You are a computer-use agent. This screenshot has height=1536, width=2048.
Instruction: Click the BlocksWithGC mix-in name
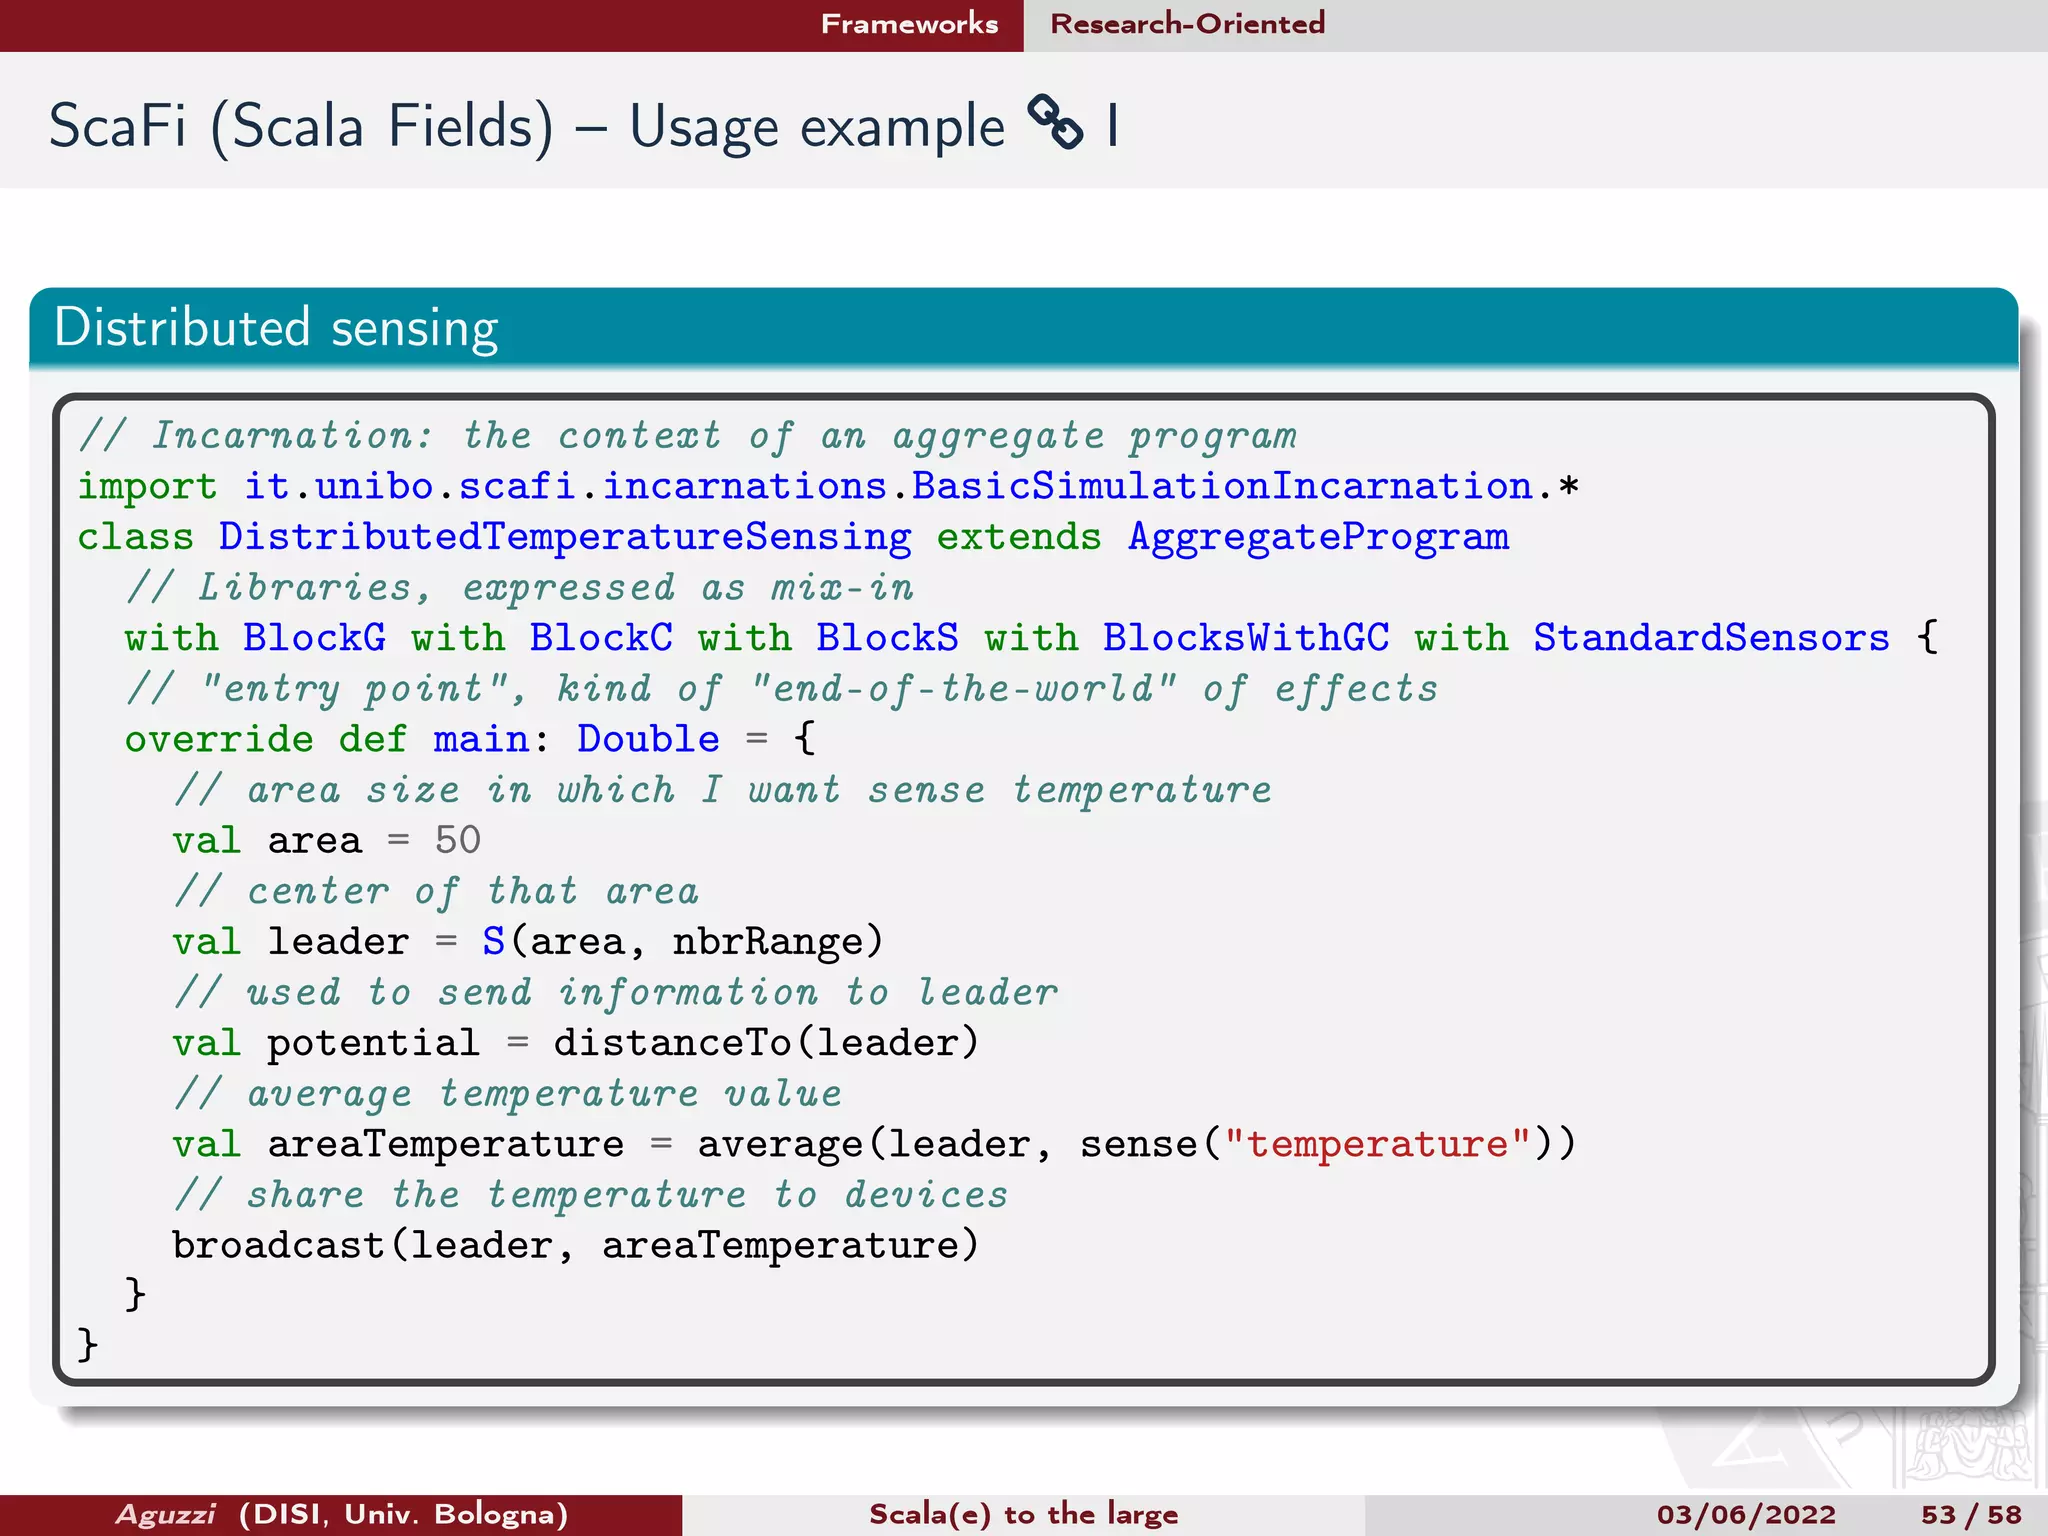pos(1246,638)
